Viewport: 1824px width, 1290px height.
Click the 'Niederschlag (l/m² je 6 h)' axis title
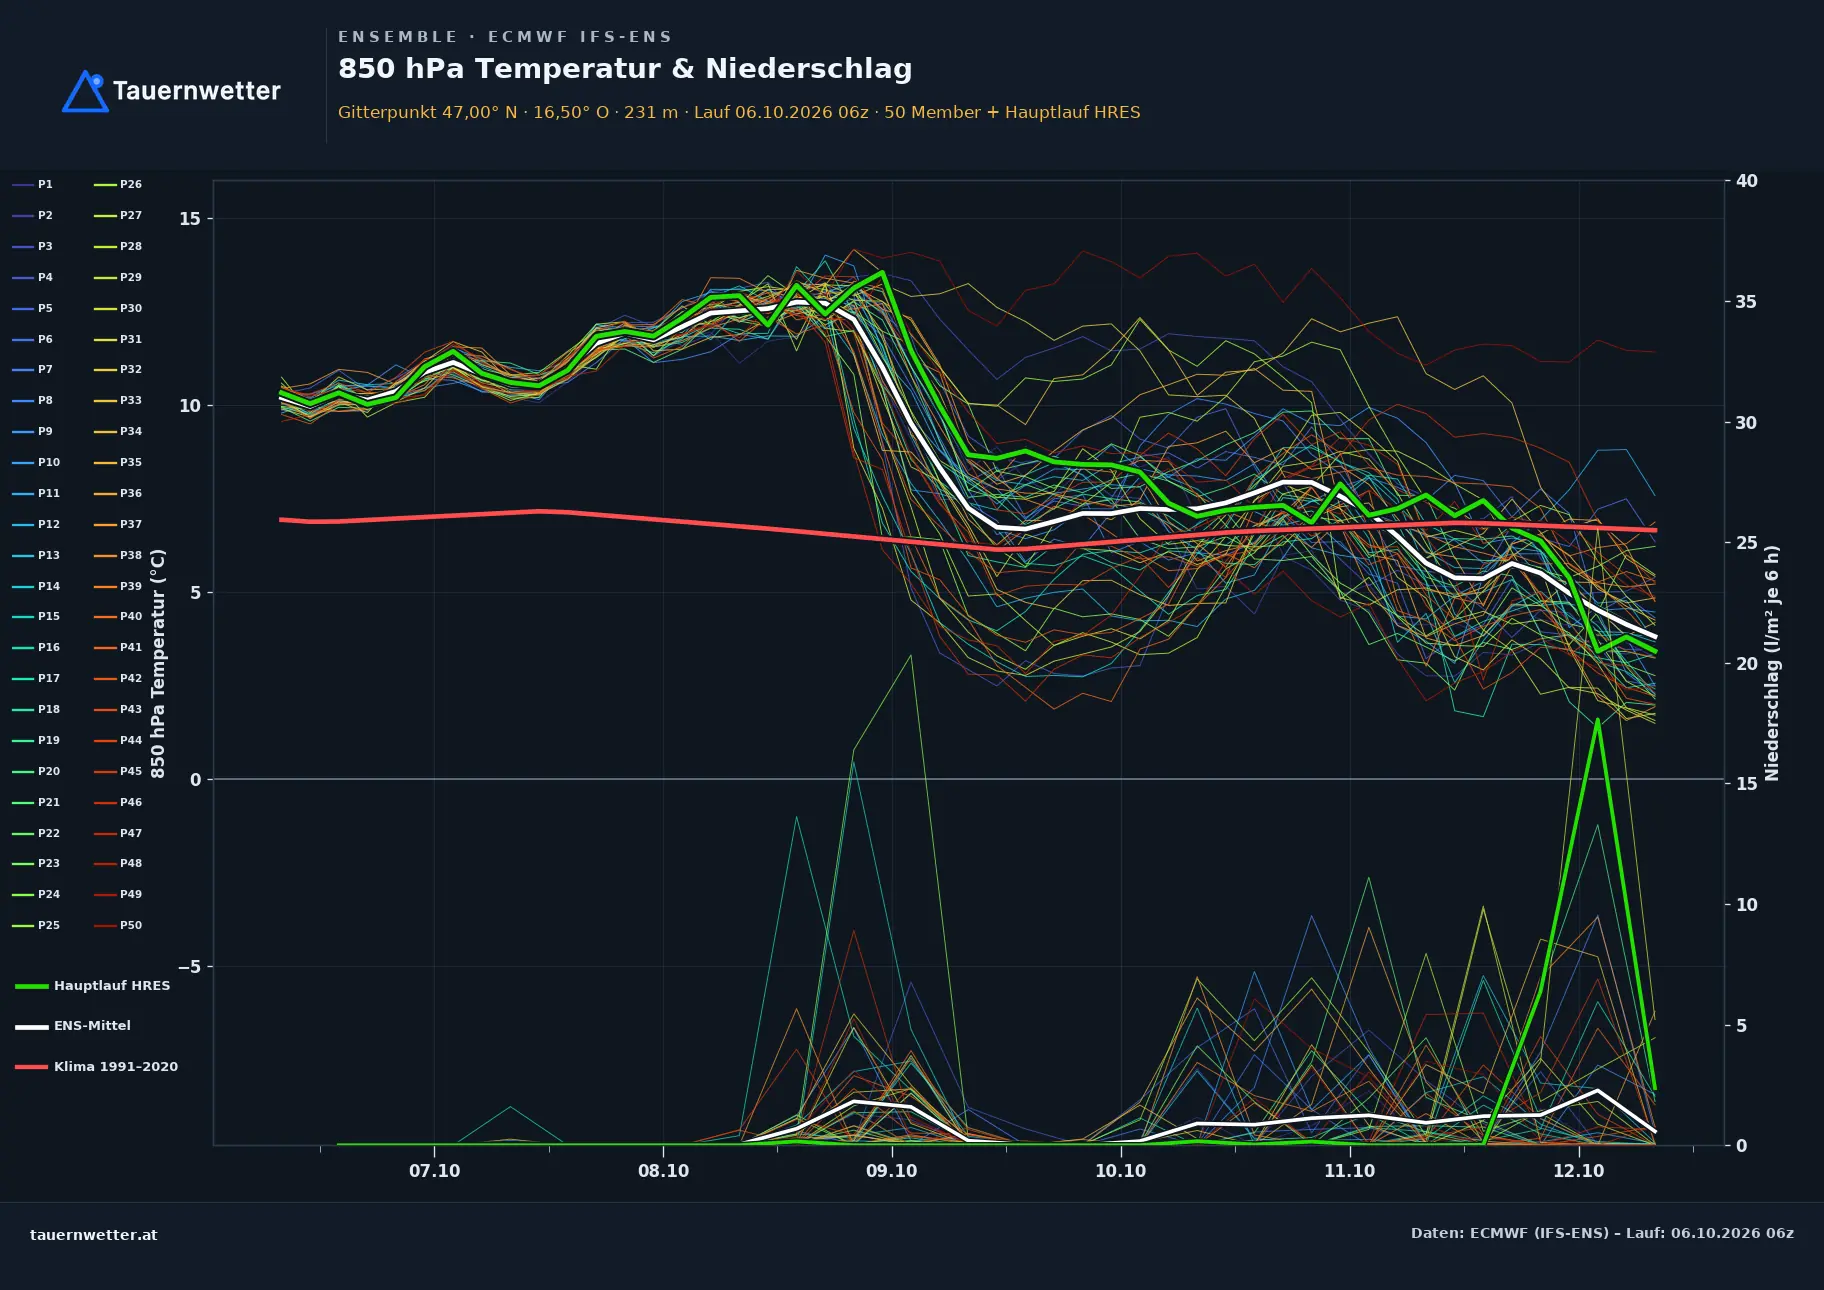tap(1772, 663)
